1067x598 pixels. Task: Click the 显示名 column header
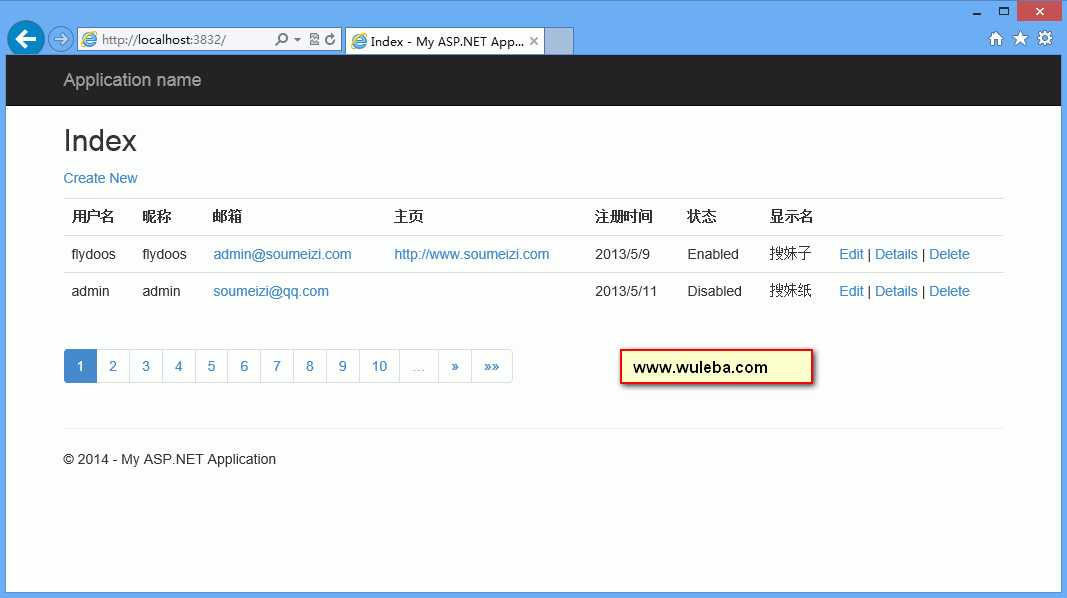point(791,216)
